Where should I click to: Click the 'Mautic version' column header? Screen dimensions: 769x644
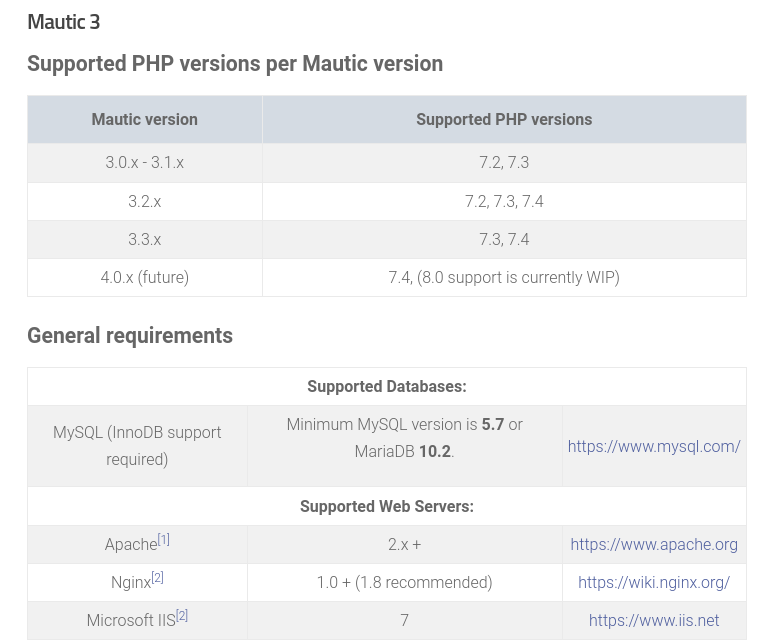[145, 119]
